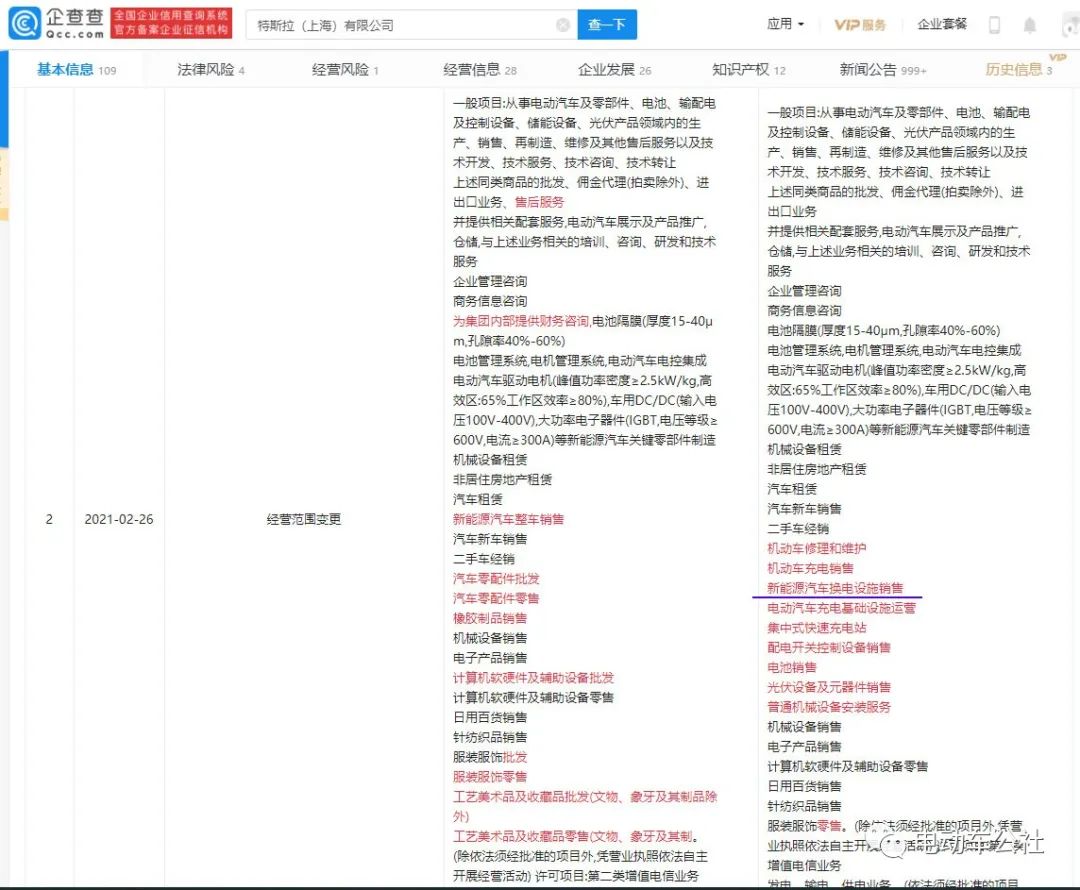Switch to the 知识产权 tab
Image resolution: width=1080 pixels, height=890 pixels.
coord(749,70)
